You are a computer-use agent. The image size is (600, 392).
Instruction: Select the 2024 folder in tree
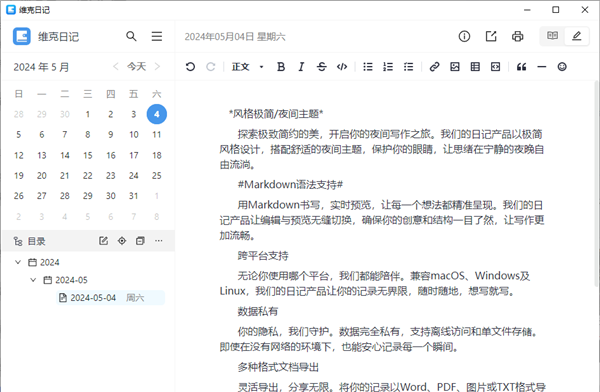coord(44,262)
